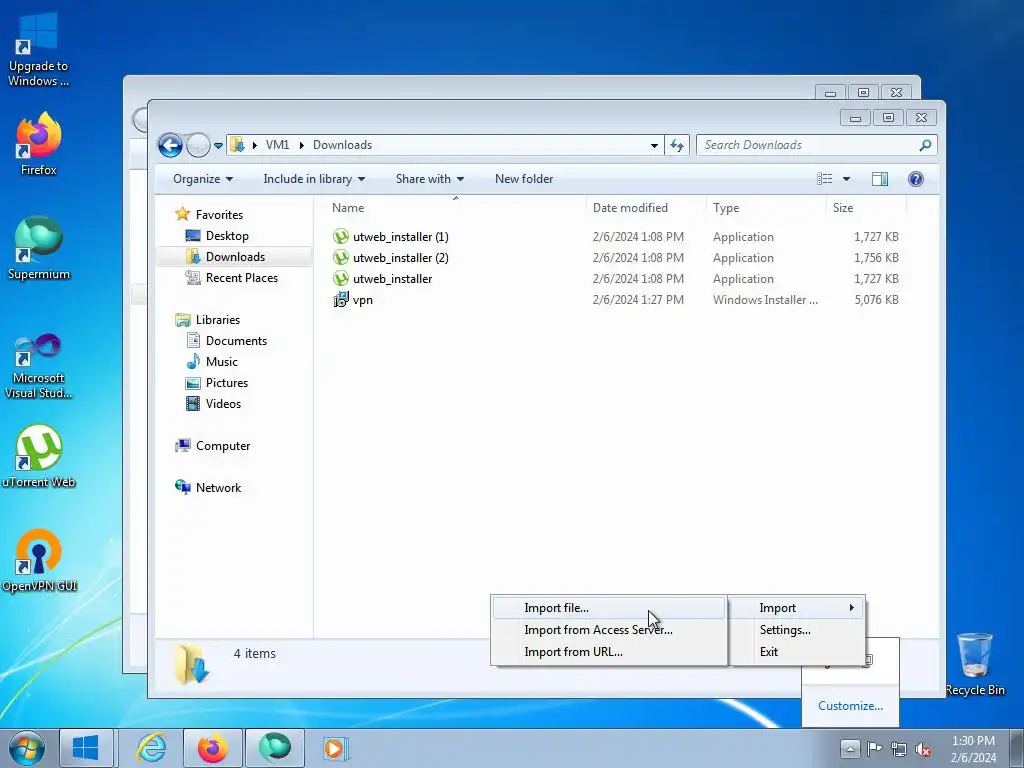
Task: Open Microsoft Visual Studio desktop shortcut
Action: pyautogui.click(x=39, y=366)
